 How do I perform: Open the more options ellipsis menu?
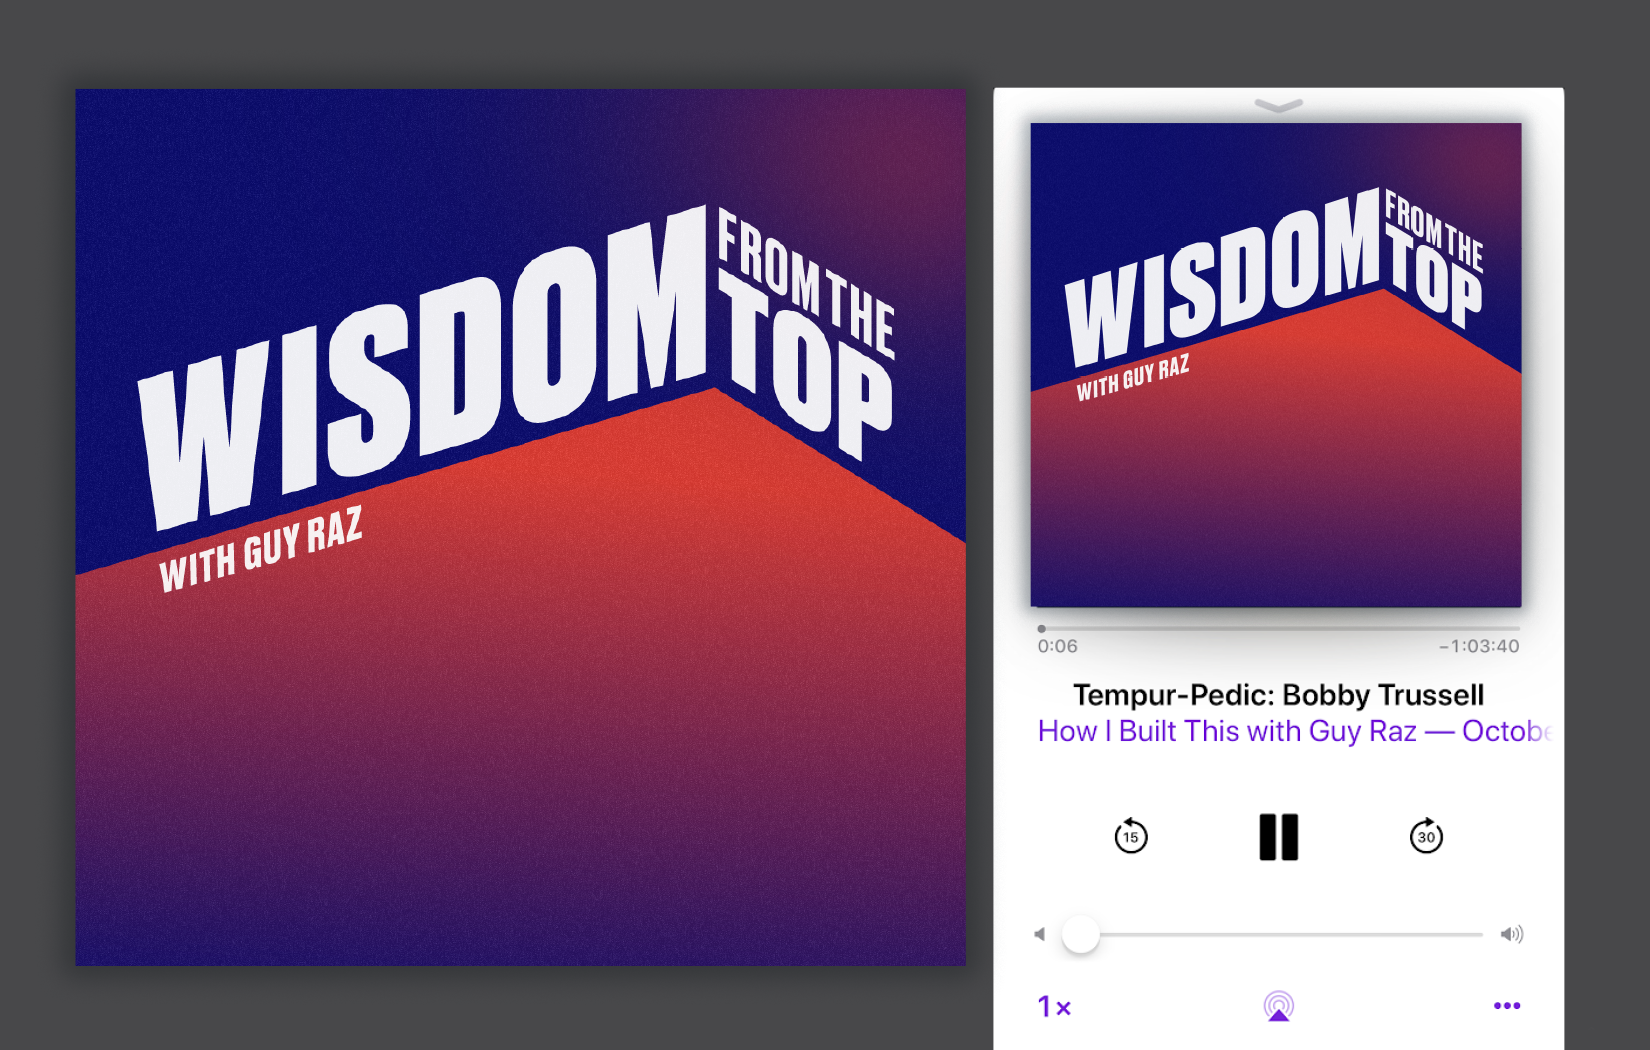[x=1507, y=1006]
